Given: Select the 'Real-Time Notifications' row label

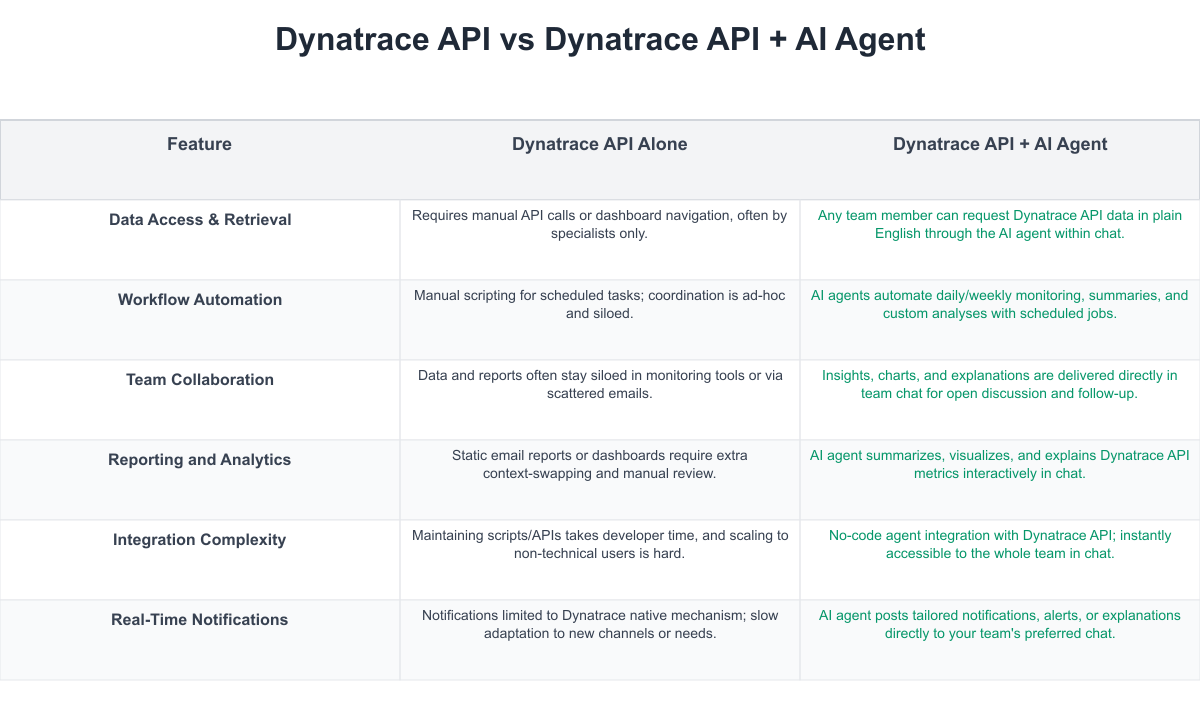Looking at the screenshot, I should pos(200,619).
